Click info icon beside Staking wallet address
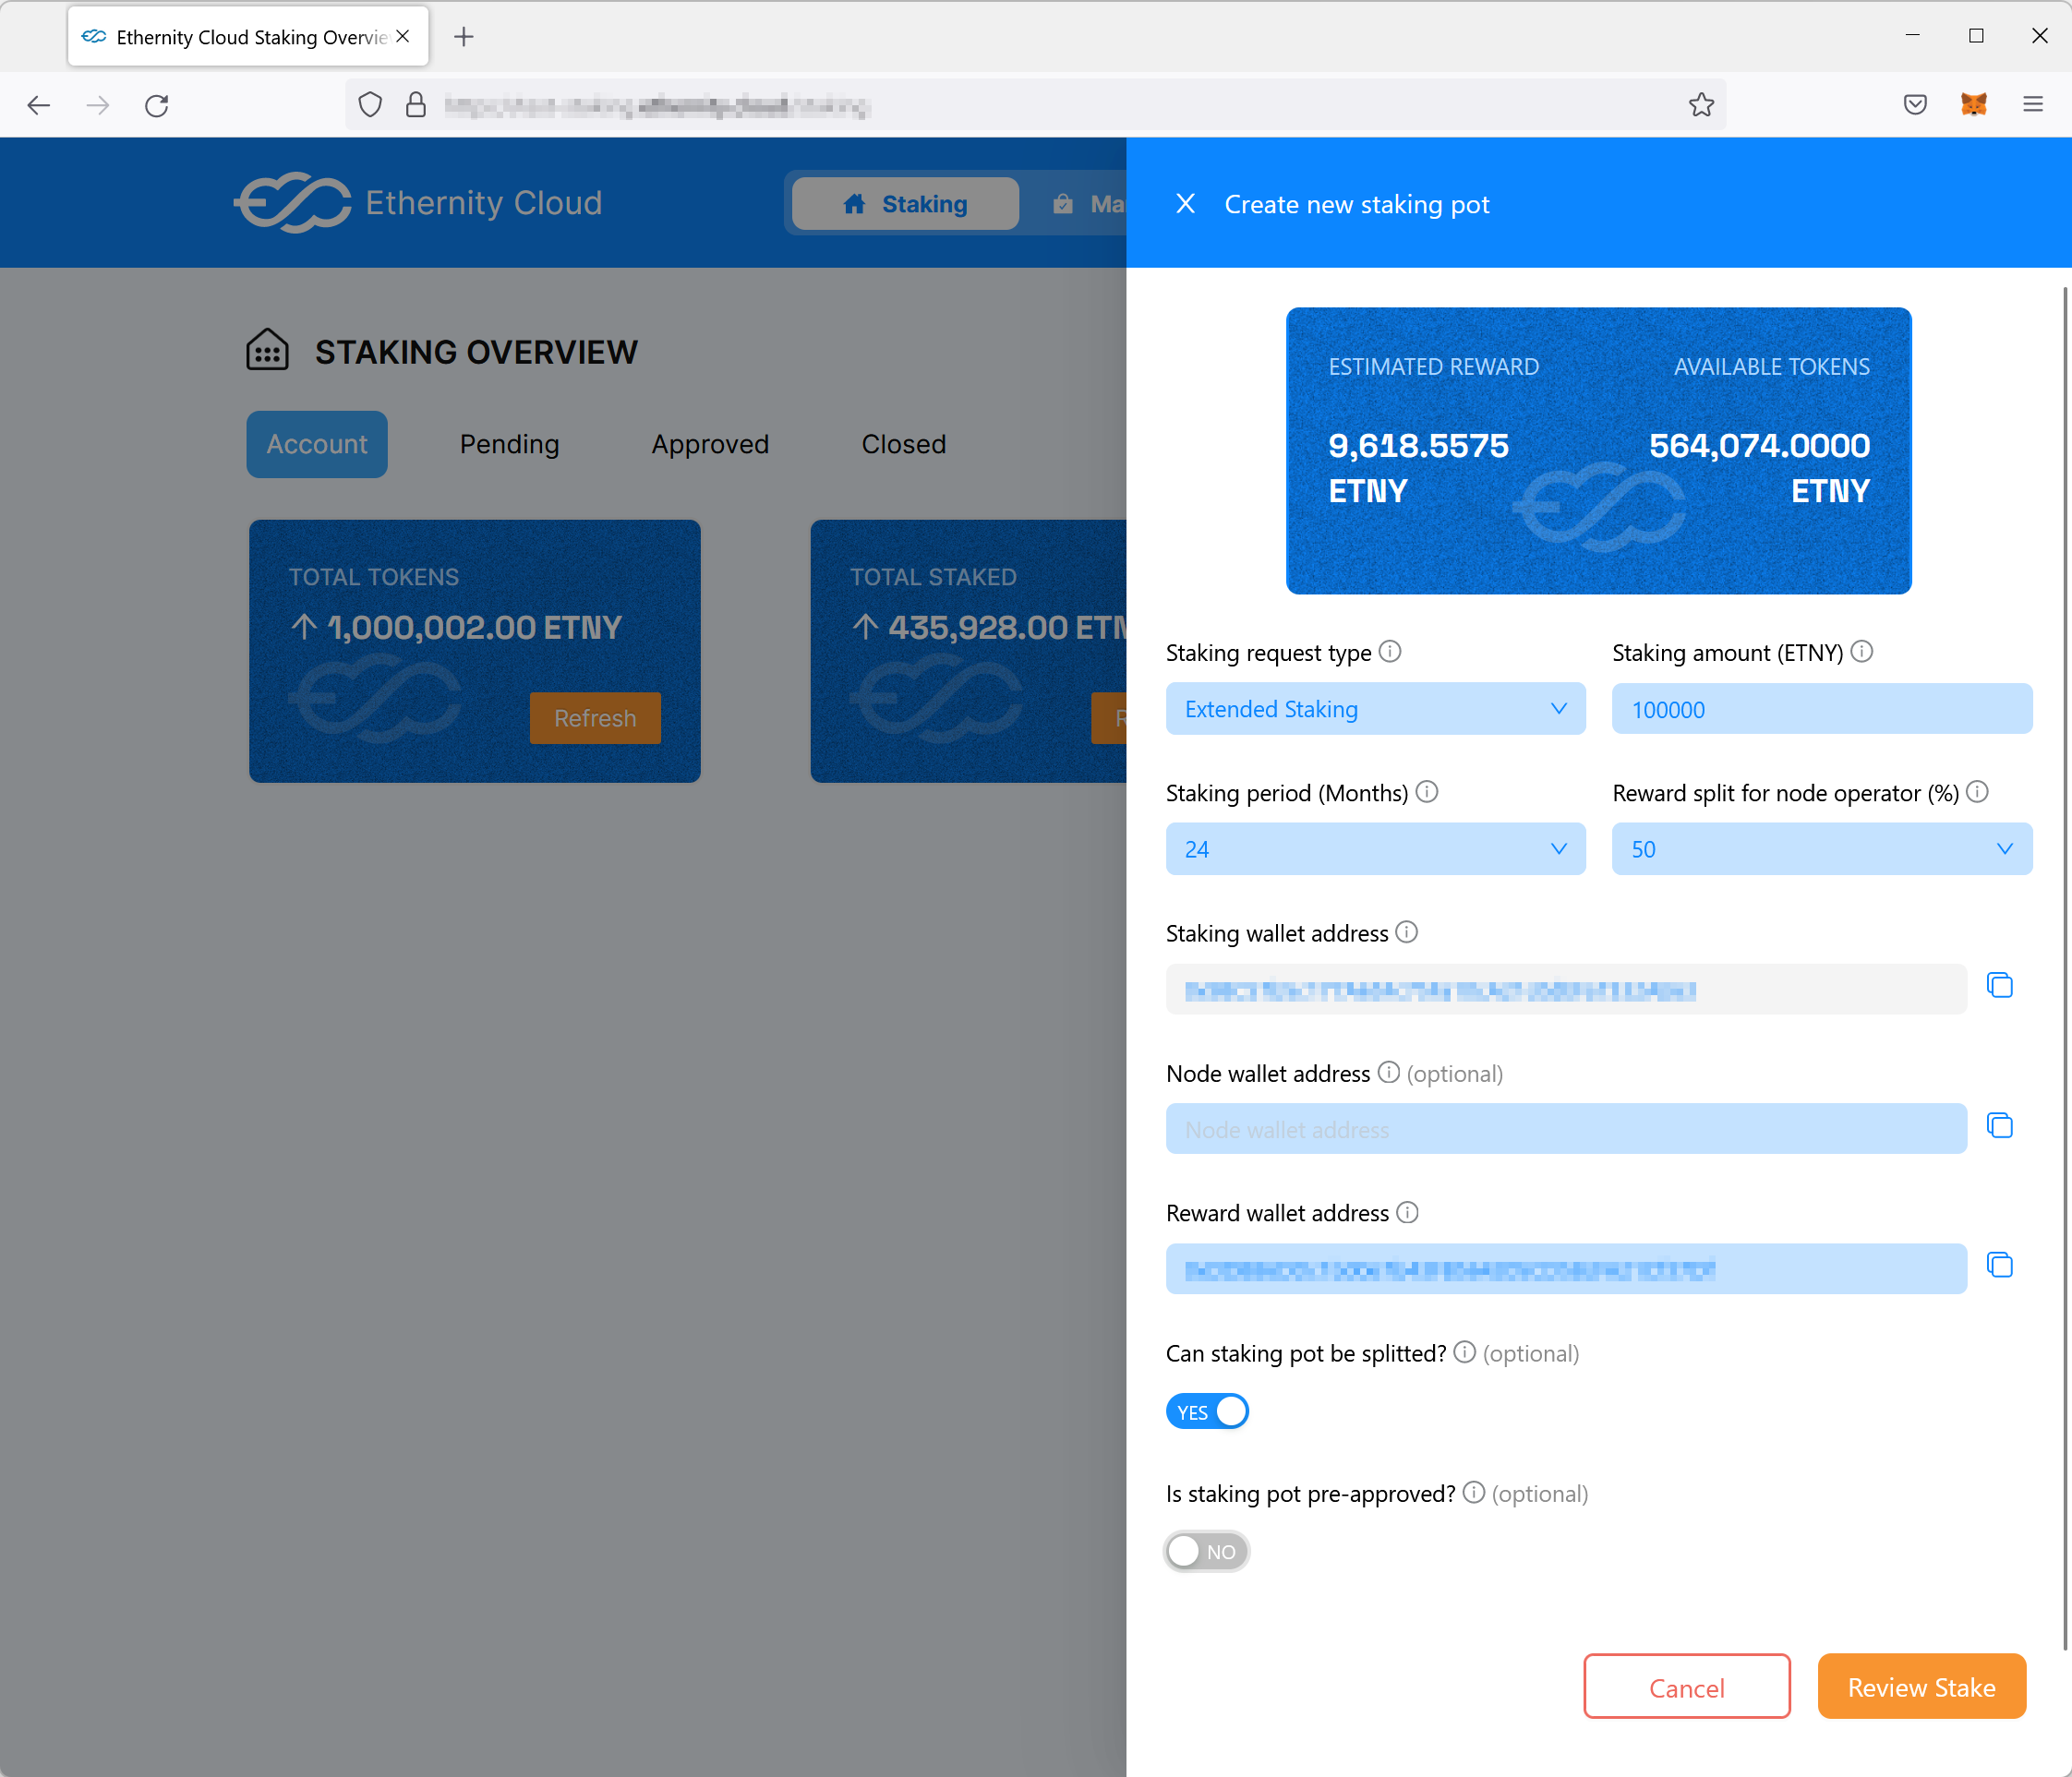 [1407, 932]
